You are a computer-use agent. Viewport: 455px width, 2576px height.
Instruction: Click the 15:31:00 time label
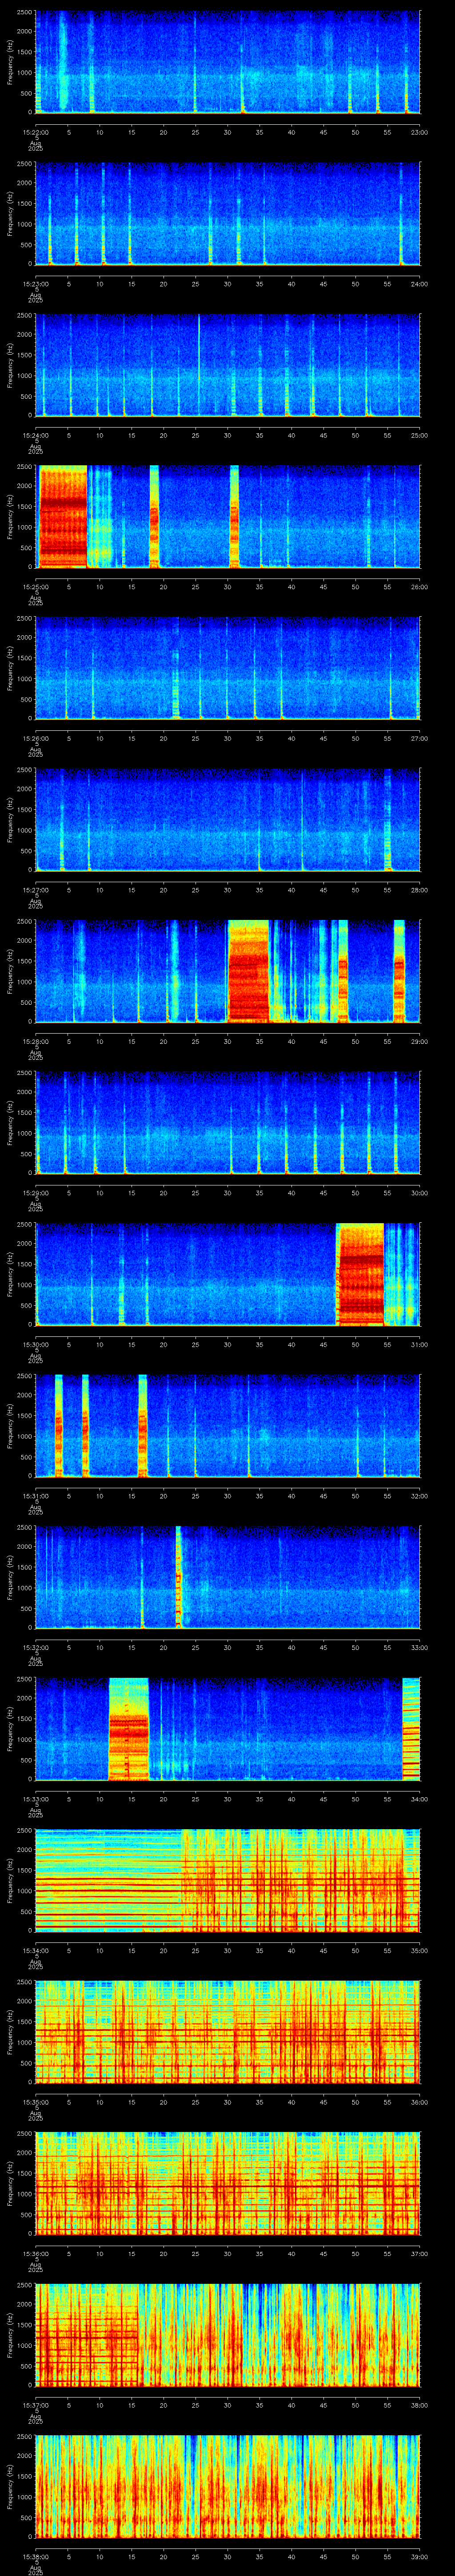[x=35, y=1496]
